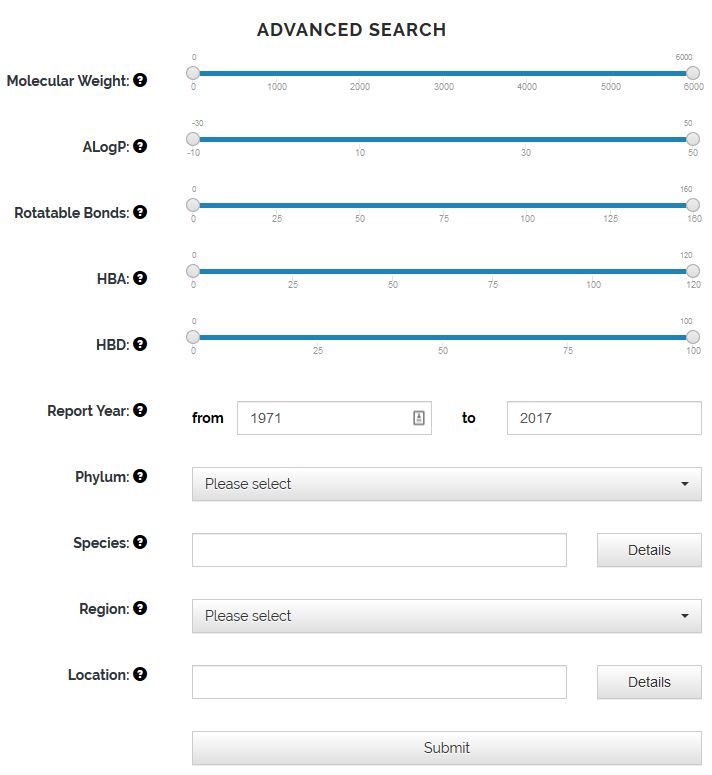Open the Phylum dropdown
Screen dimensions: 712x775
tap(446, 484)
